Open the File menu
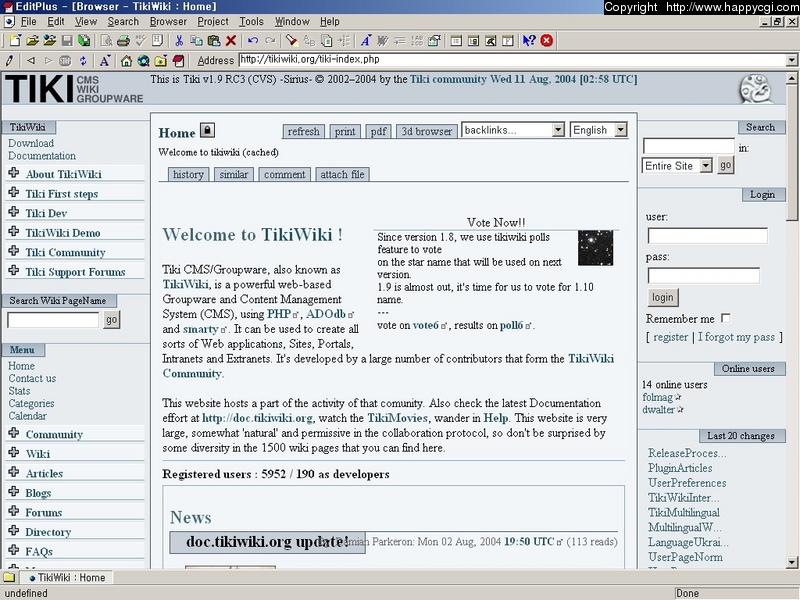 pos(28,21)
